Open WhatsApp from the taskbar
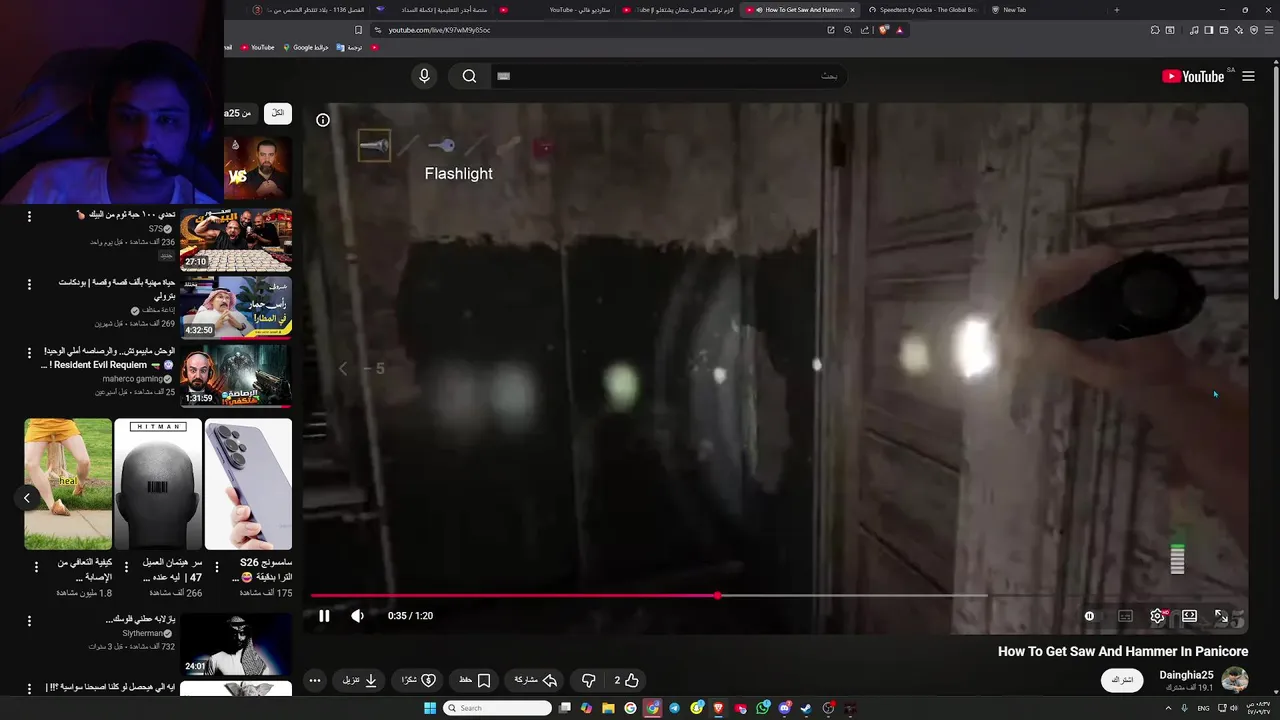1280x720 pixels. [x=763, y=708]
